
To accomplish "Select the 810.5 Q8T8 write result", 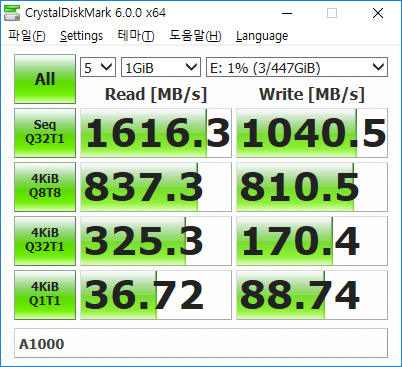I will click(x=312, y=187).
